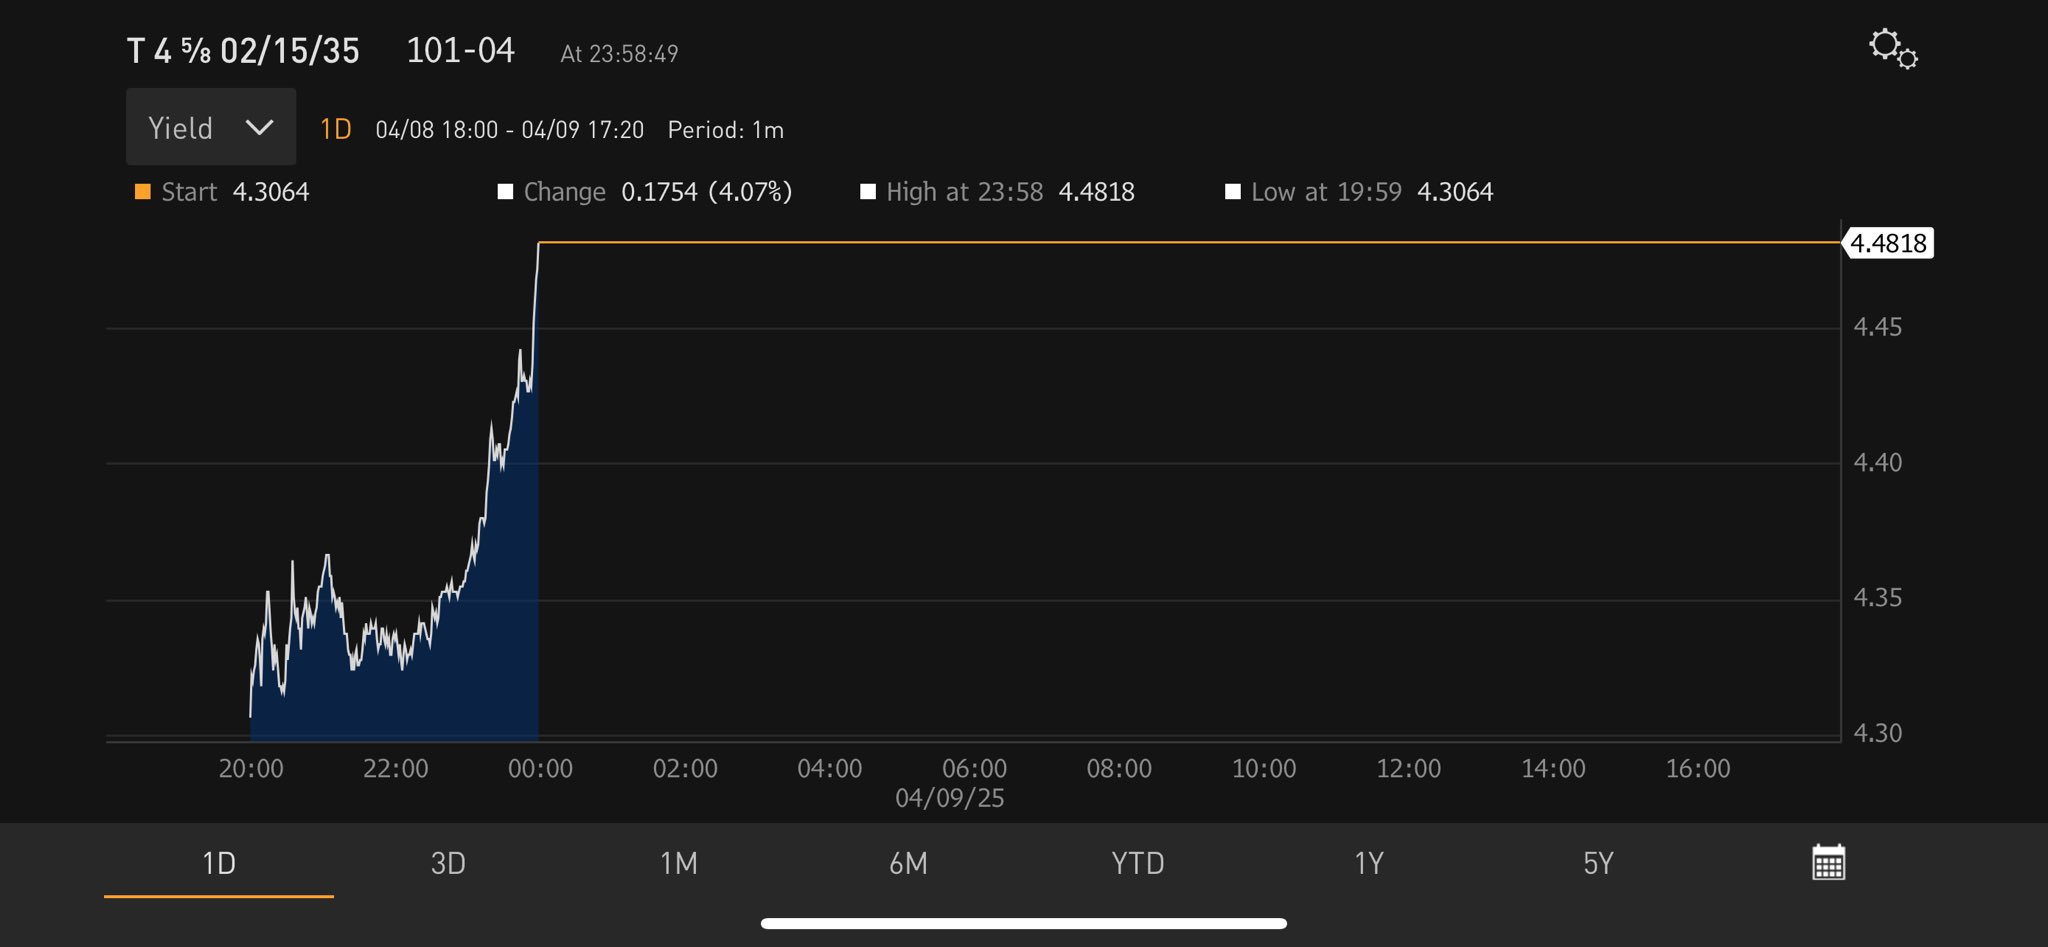Toggle the High at 23:58 marker
Image resolution: width=2048 pixels, height=947 pixels.
coord(868,191)
